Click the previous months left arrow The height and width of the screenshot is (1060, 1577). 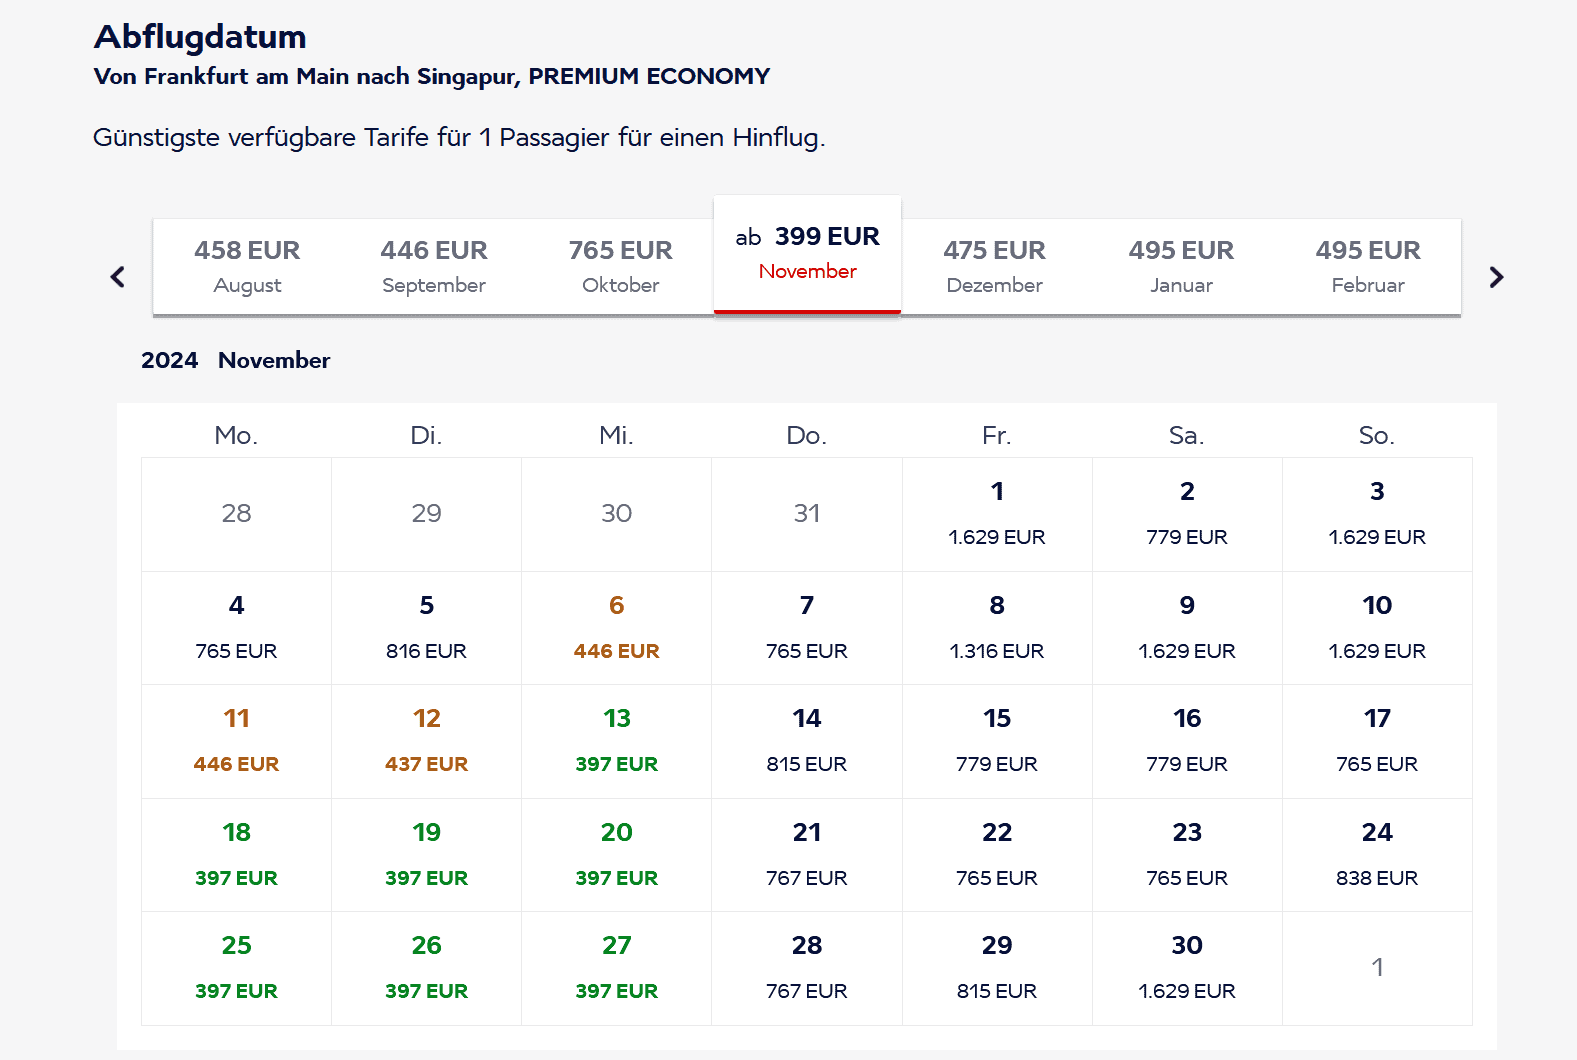click(x=118, y=277)
